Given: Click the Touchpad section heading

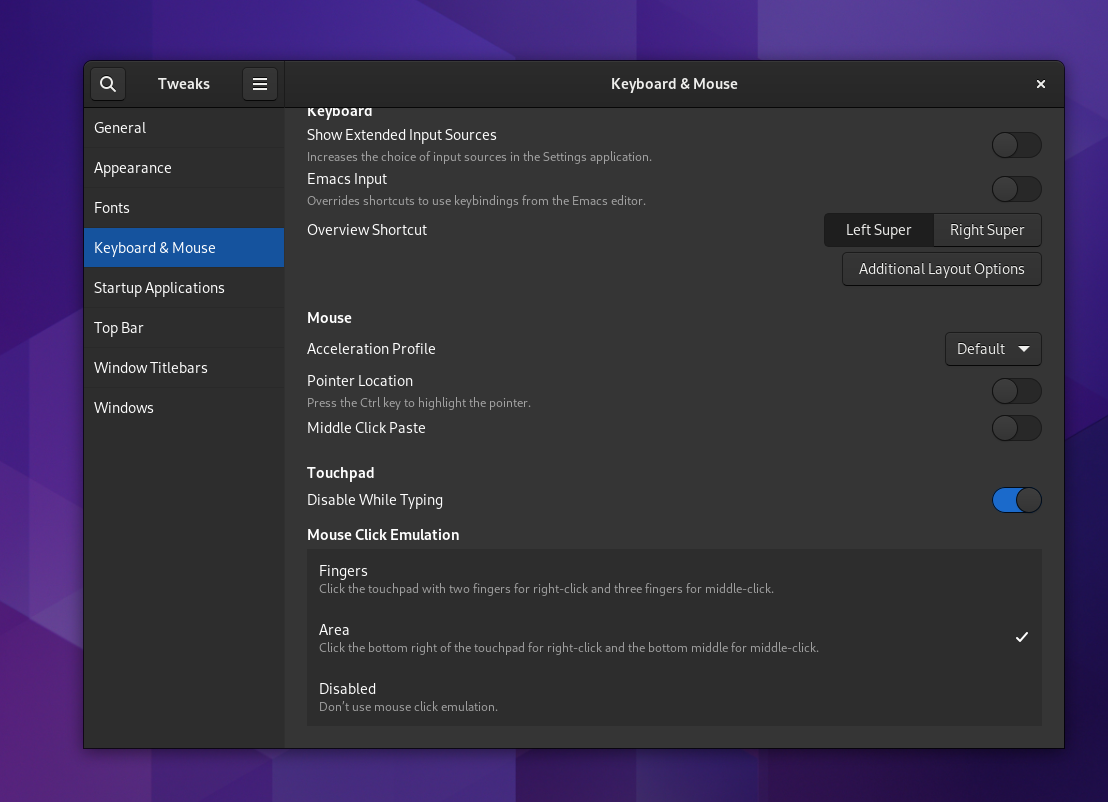Looking at the screenshot, I should point(341,473).
